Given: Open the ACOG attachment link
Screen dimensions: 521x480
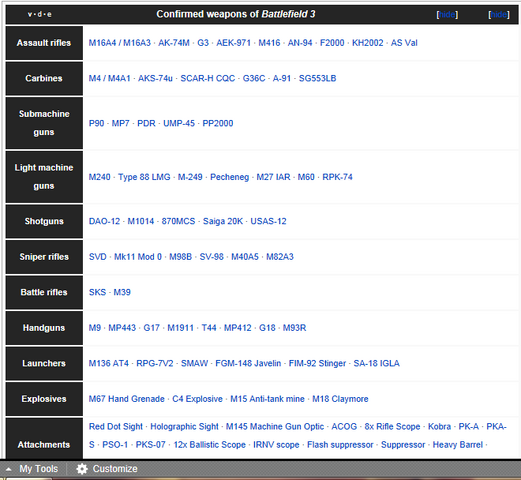Looking at the screenshot, I should coord(344,427).
